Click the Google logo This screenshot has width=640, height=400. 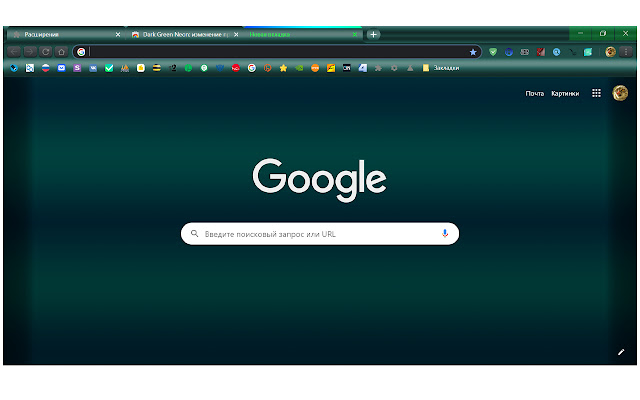(x=320, y=180)
